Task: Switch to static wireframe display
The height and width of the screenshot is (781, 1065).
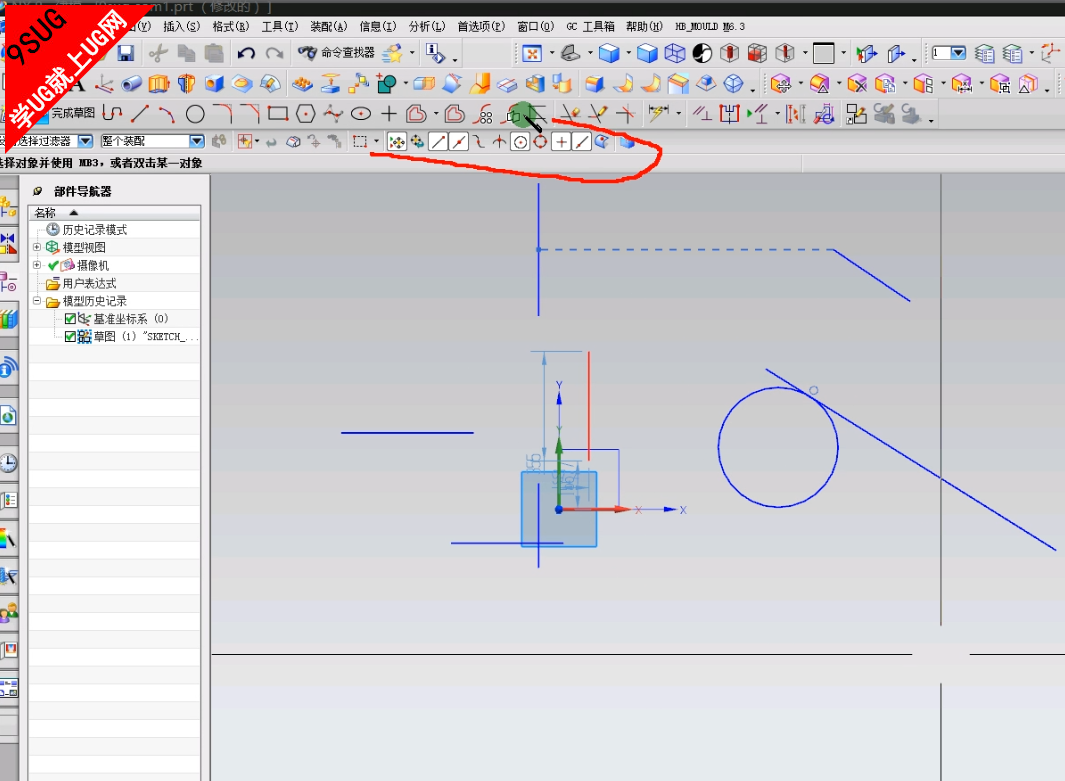Action: 674,53
